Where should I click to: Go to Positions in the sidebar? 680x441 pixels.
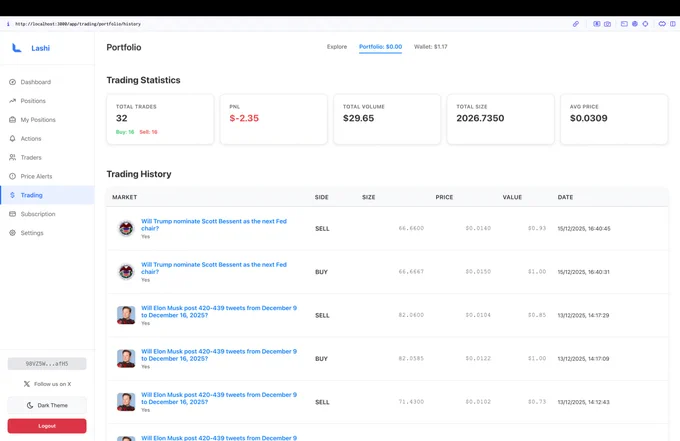[47, 101]
